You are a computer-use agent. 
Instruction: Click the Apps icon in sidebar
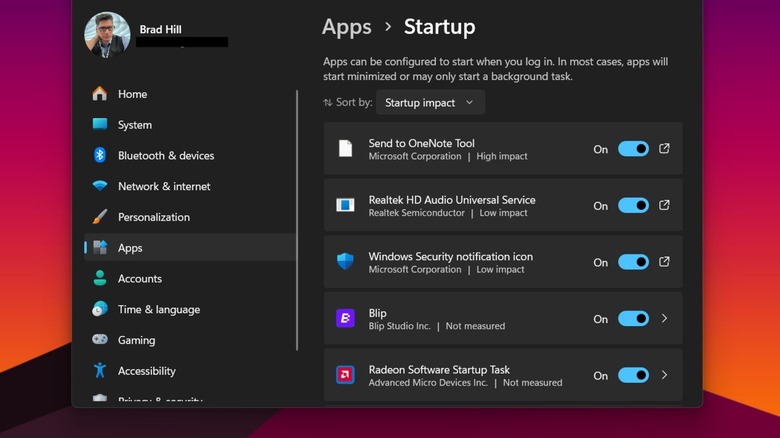[100, 247]
